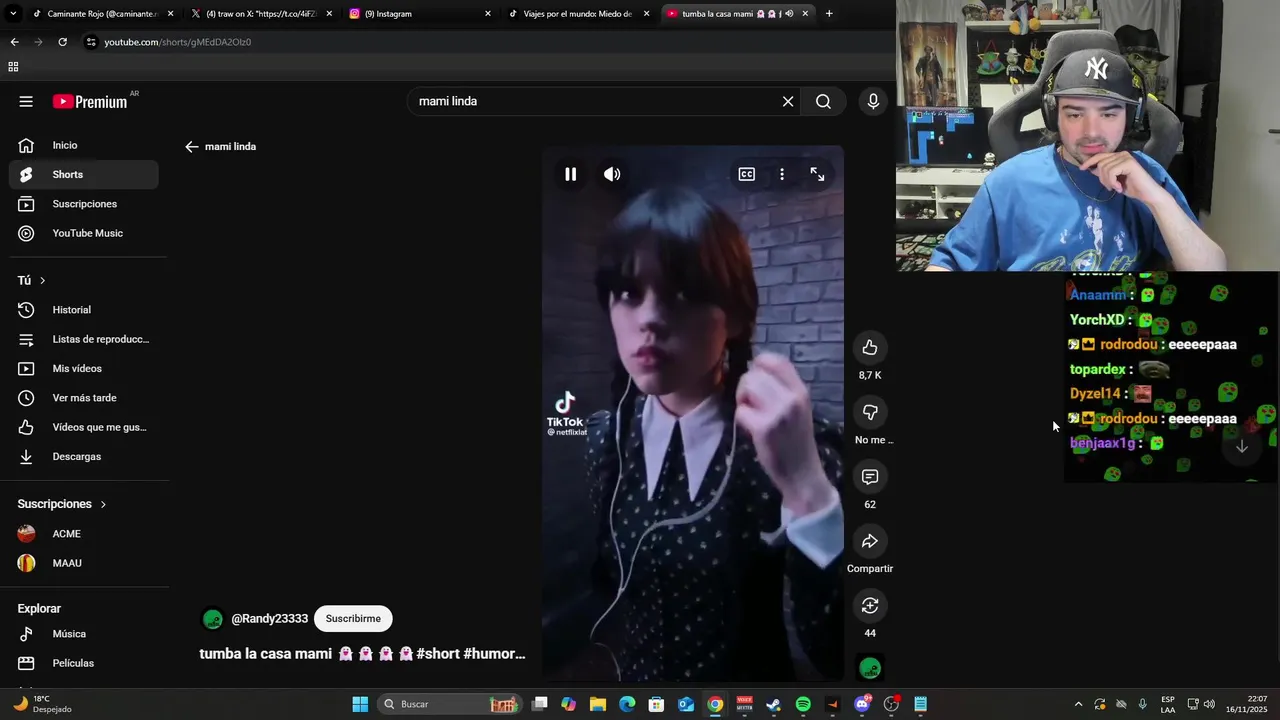The image size is (1280, 720).
Task: Open the browser apps grid icon
Action: (13, 67)
